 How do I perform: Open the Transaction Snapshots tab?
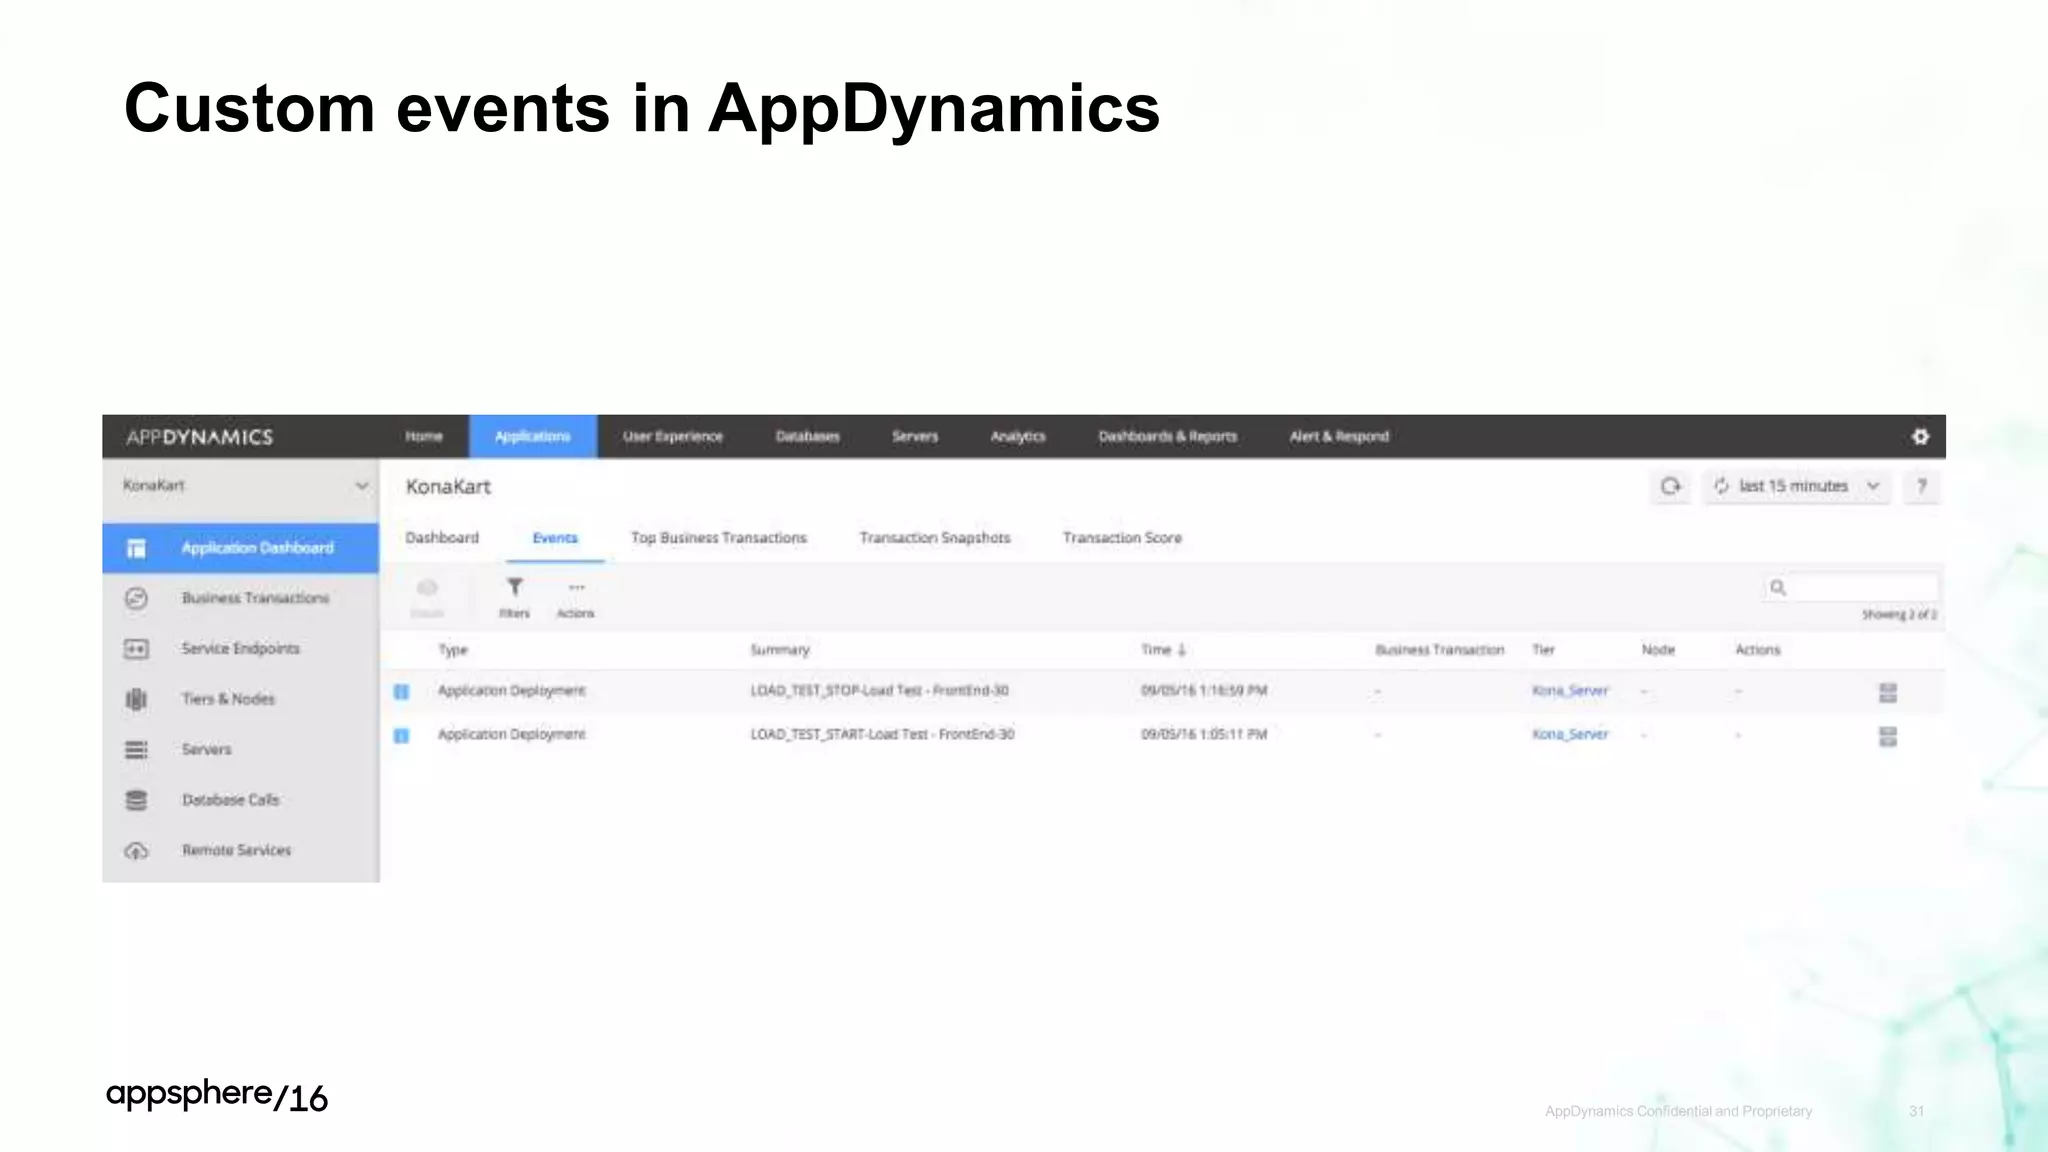[x=935, y=538]
